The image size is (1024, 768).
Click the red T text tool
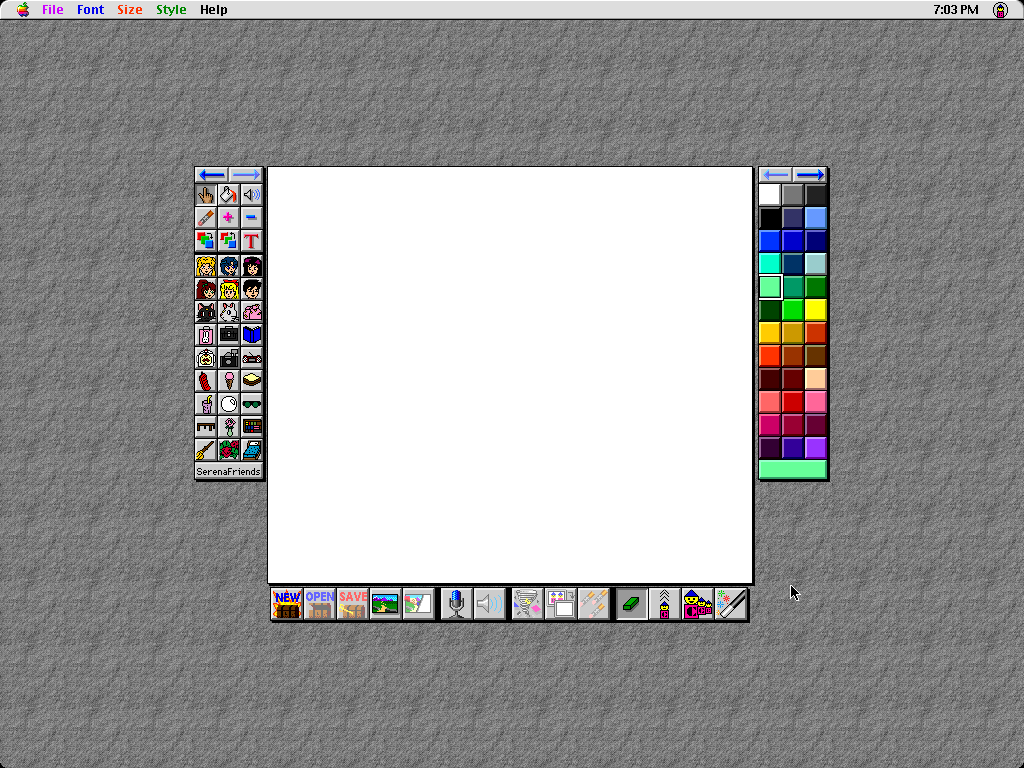pyautogui.click(x=251, y=240)
